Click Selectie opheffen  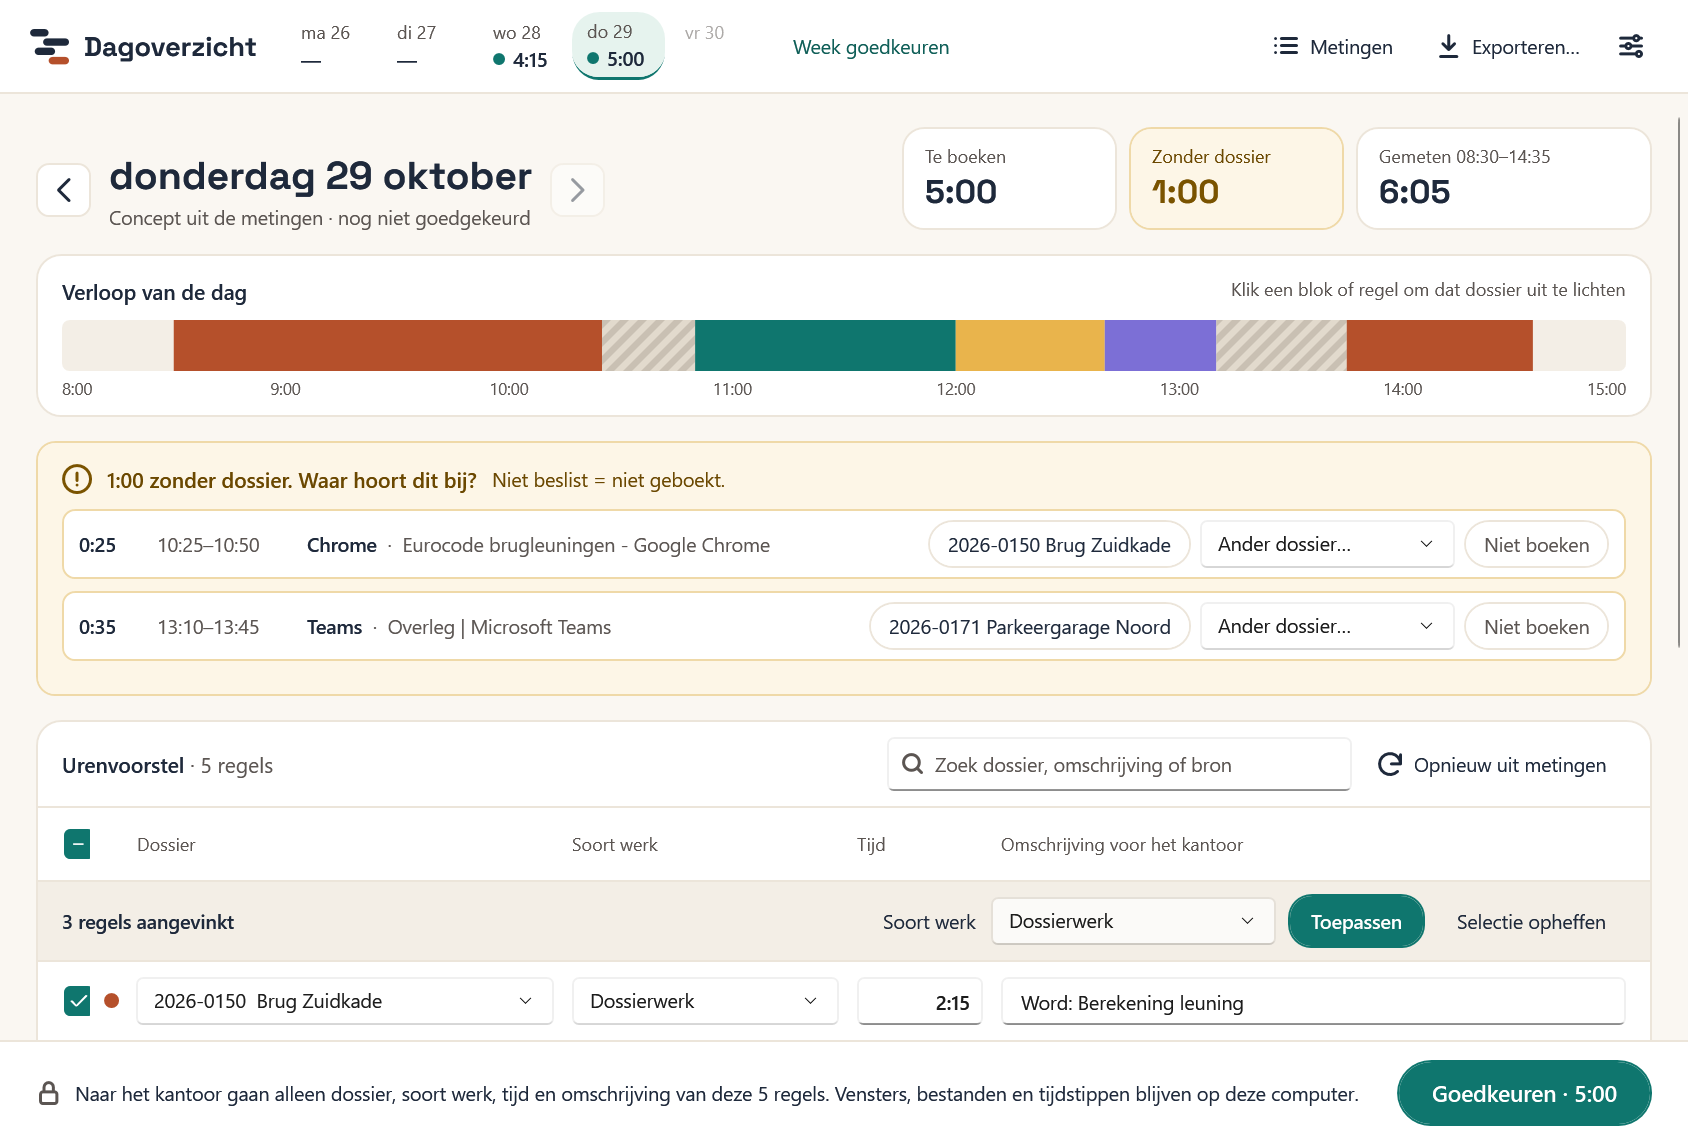(1531, 922)
